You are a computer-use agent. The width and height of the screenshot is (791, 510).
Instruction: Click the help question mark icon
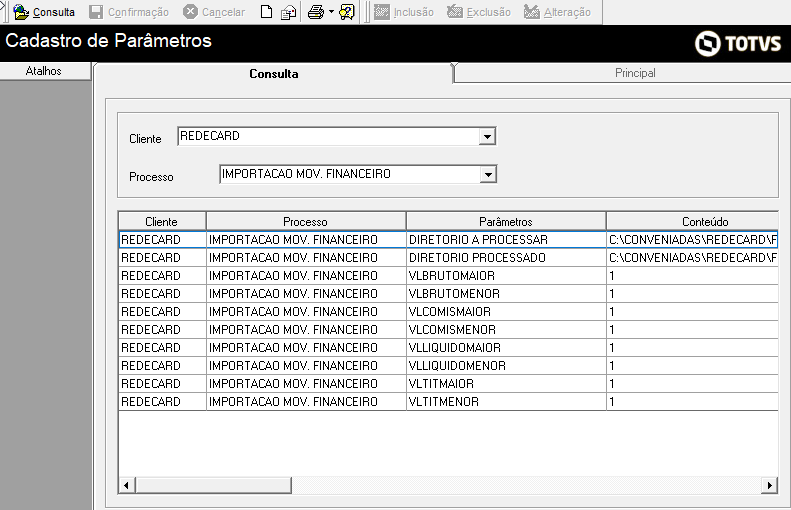347,12
